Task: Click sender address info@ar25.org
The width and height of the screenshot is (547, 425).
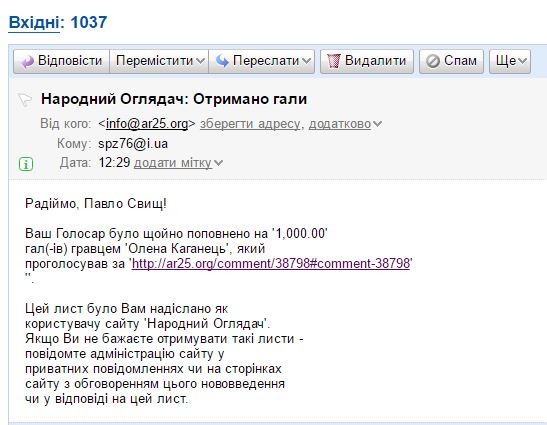Action: pyautogui.click(x=147, y=124)
